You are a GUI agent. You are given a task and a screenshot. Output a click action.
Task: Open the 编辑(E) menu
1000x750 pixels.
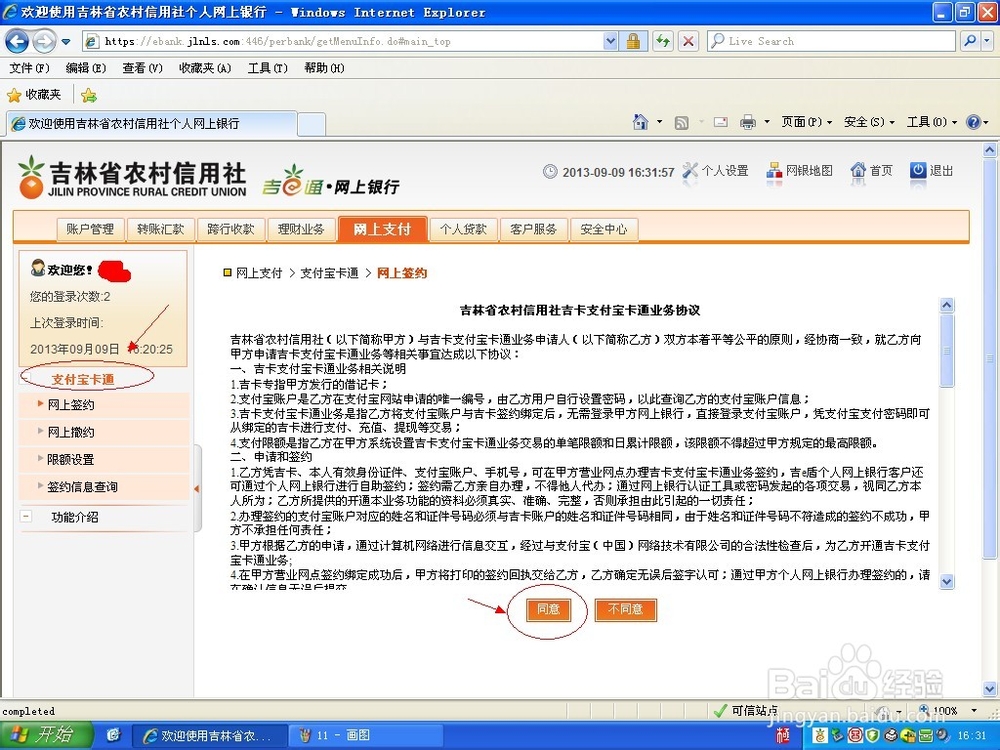[85, 68]
